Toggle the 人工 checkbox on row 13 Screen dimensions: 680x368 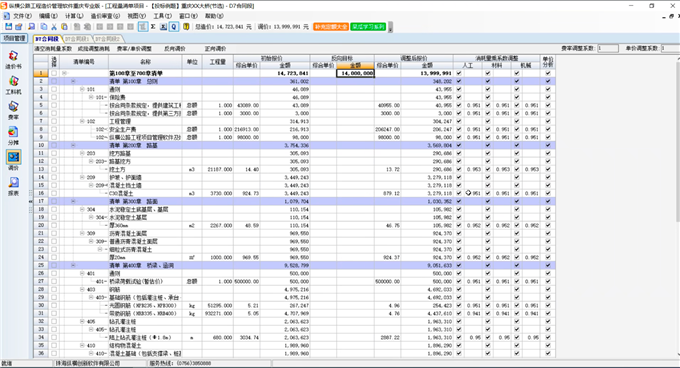point(459,169)
